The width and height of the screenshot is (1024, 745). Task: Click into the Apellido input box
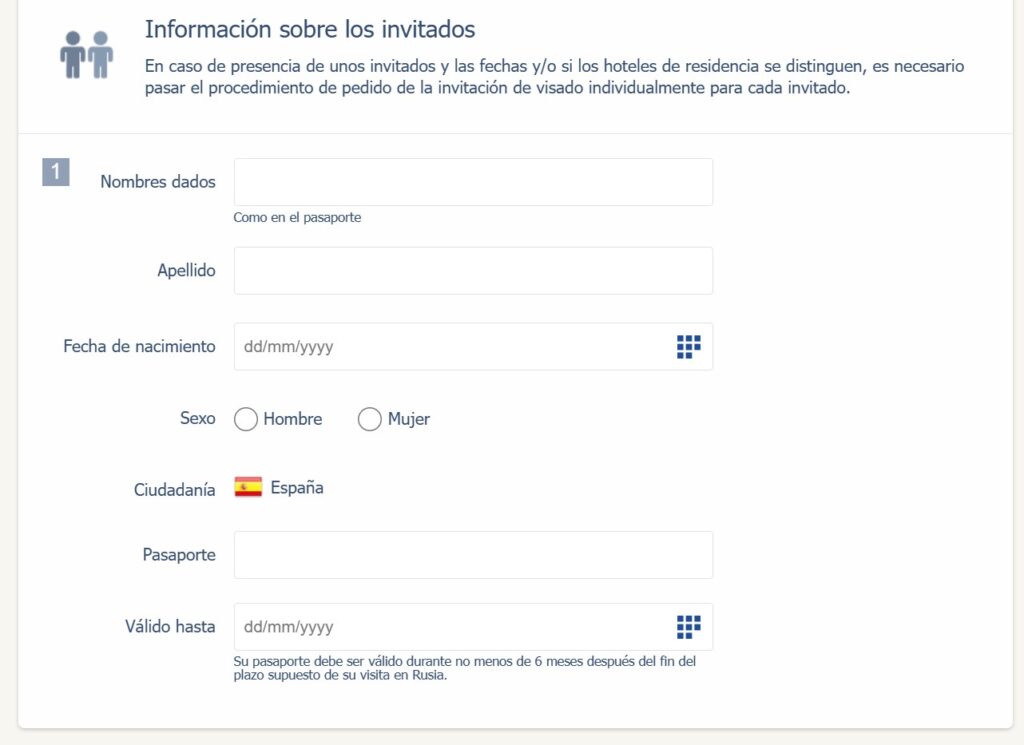coord(473,271)
